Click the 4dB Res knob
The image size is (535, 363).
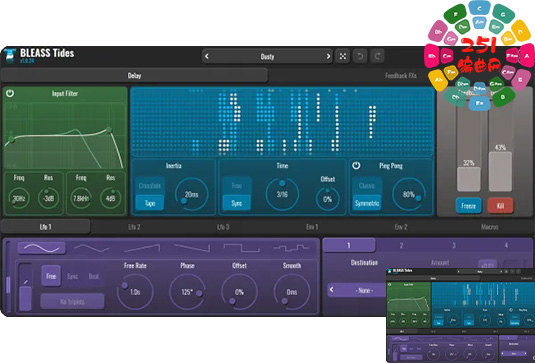click(x=110, y=198)
